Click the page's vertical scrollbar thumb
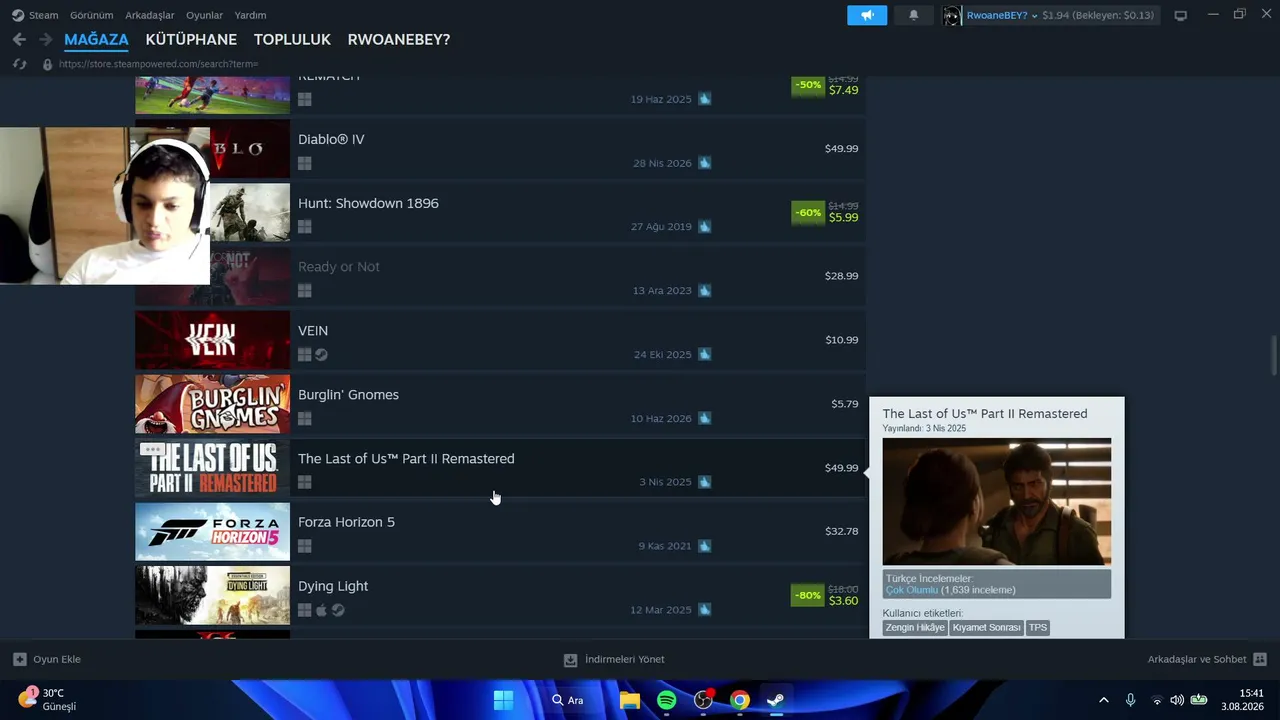Screen dimensions: 1280x720 [1273, 356]
